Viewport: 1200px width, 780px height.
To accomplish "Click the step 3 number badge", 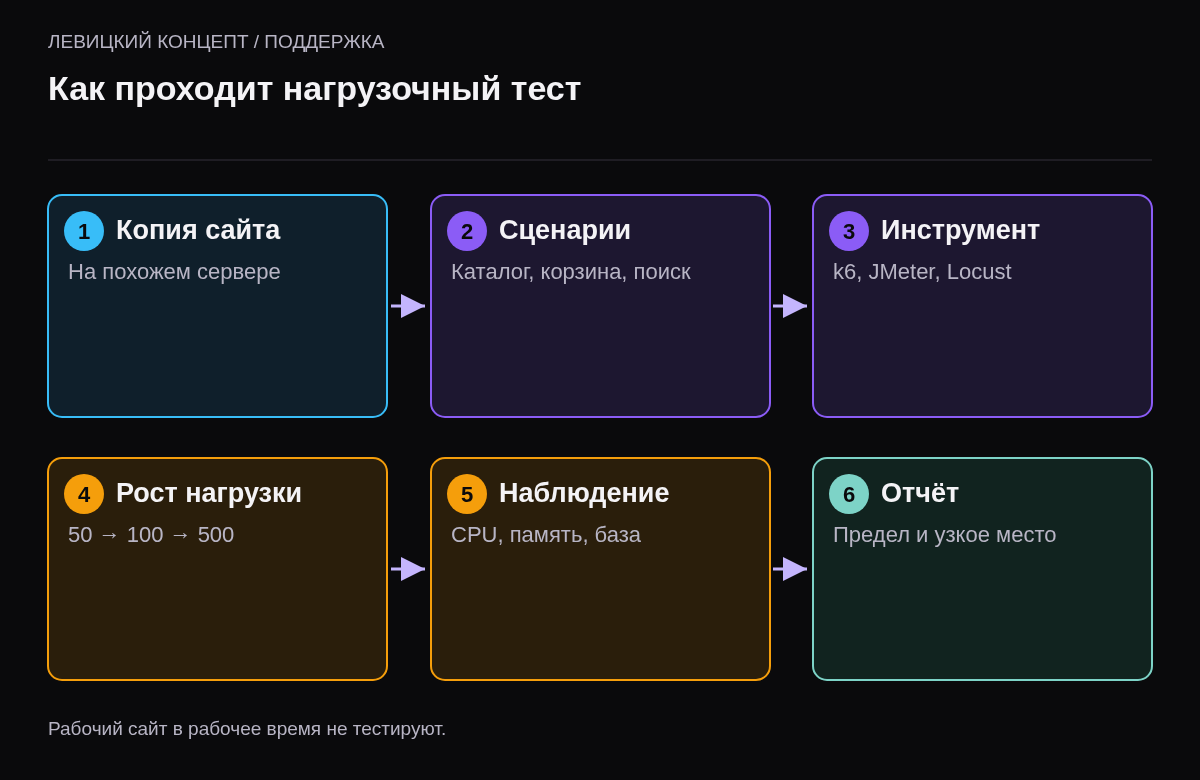I will (x=849, y=231).
